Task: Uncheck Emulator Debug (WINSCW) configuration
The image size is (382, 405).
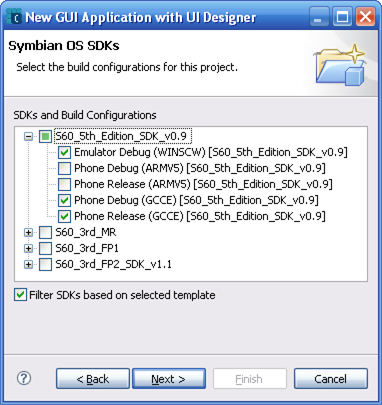Action: pyautogui.click(x=64, y=153)
